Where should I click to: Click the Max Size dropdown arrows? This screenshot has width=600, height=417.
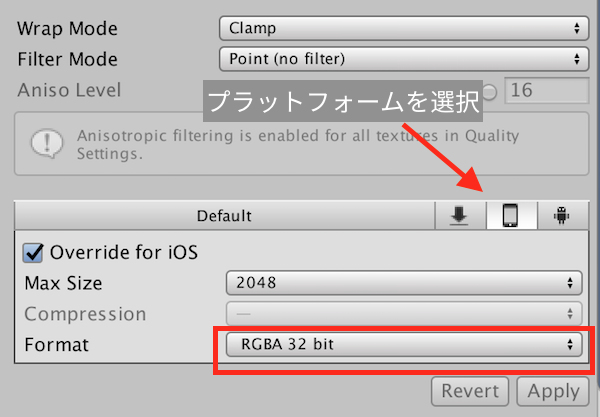(570, 283)
